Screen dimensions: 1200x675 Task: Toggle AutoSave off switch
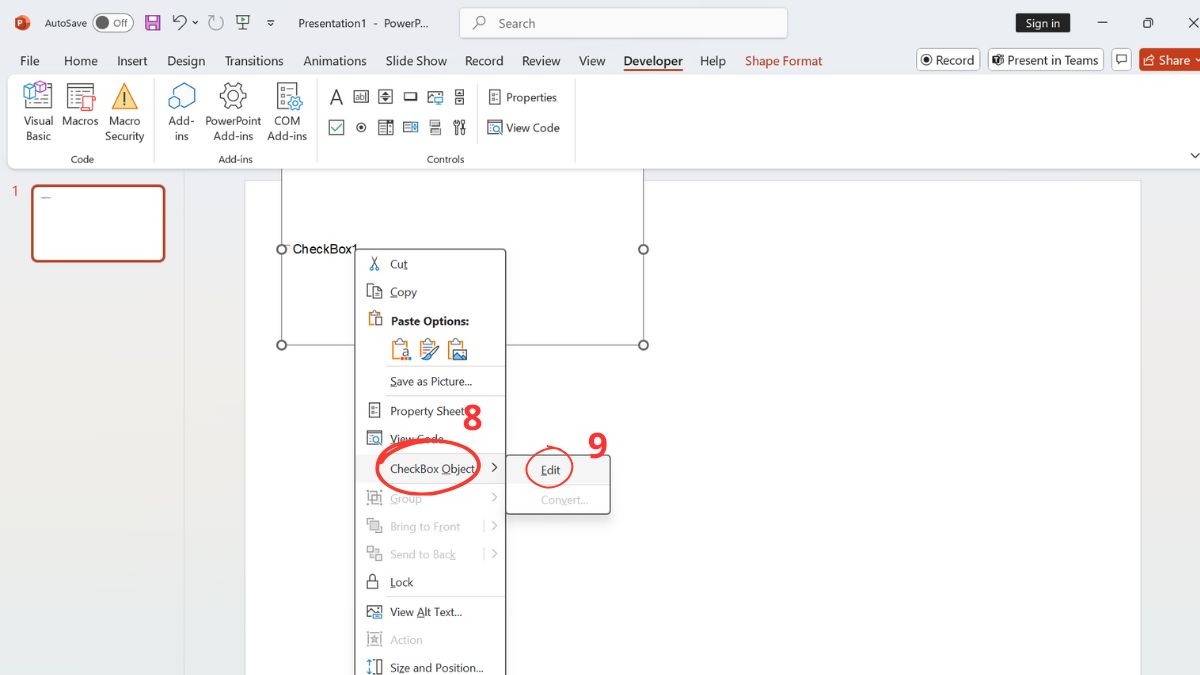[113, 22]
